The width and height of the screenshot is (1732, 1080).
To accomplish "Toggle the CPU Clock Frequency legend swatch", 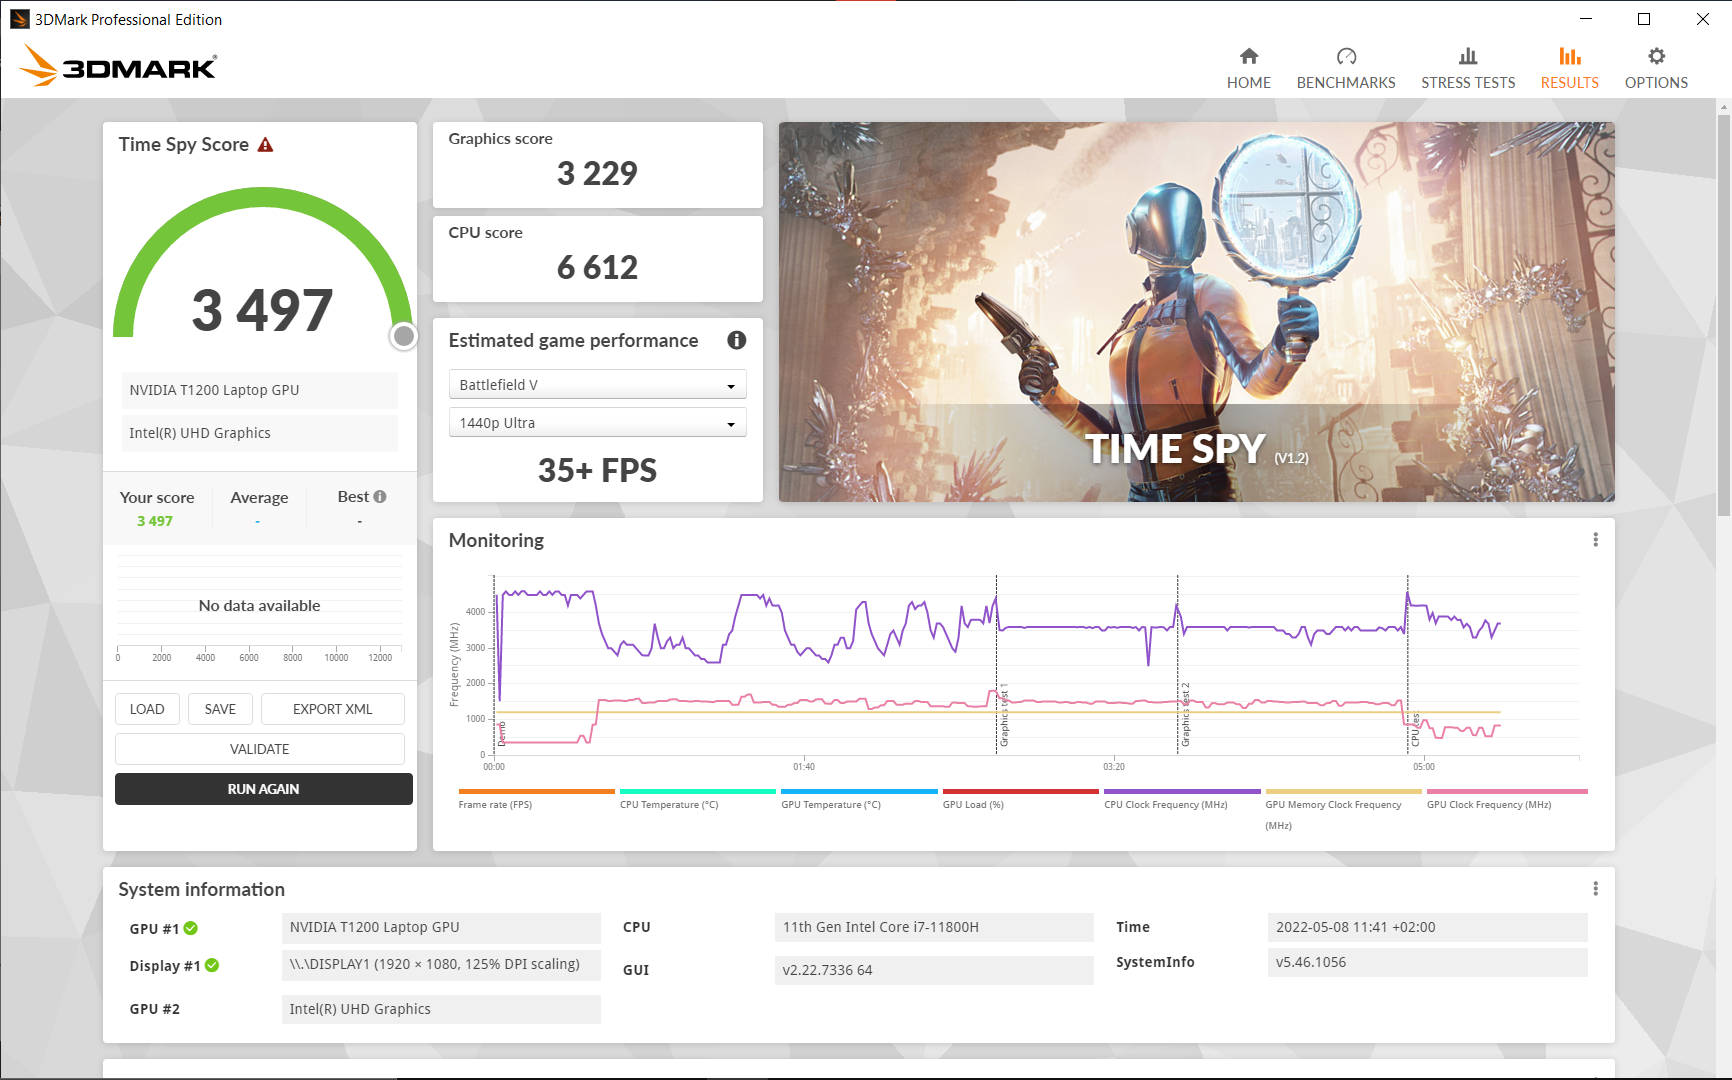I will pyautogui.click(x=1182, y=791).
